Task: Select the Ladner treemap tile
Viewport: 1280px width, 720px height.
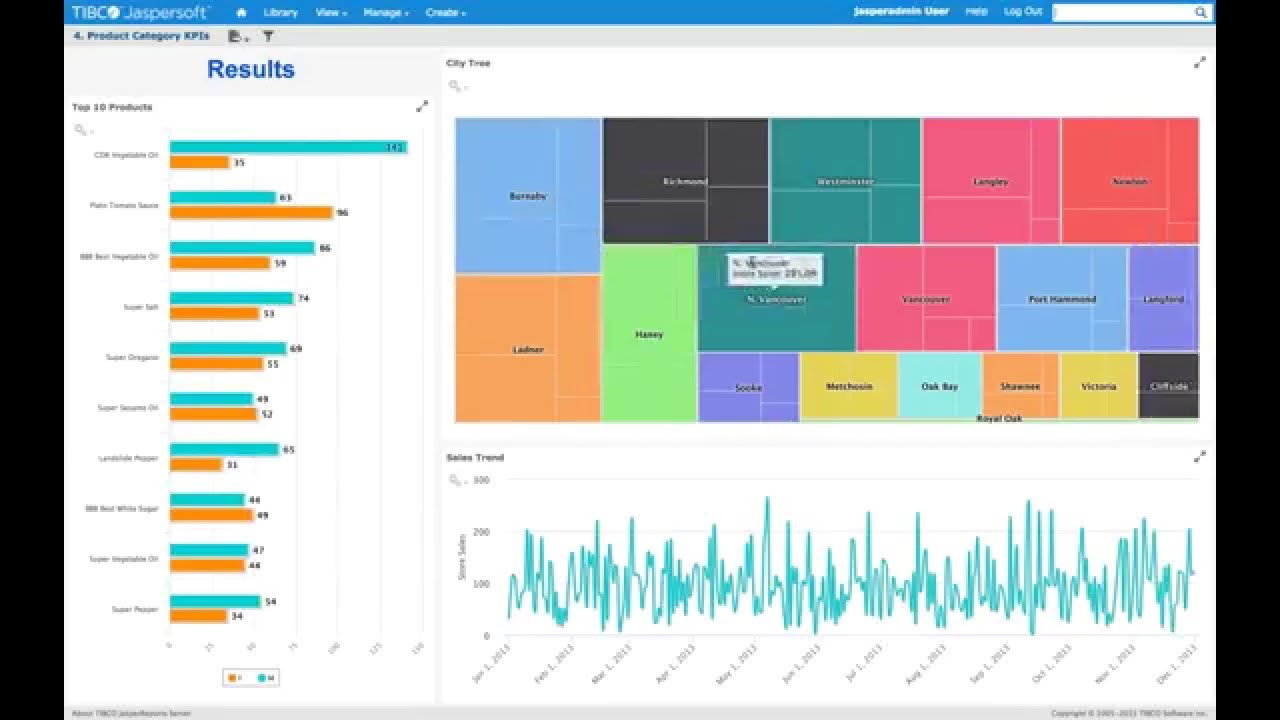Action: pos(528,349)
